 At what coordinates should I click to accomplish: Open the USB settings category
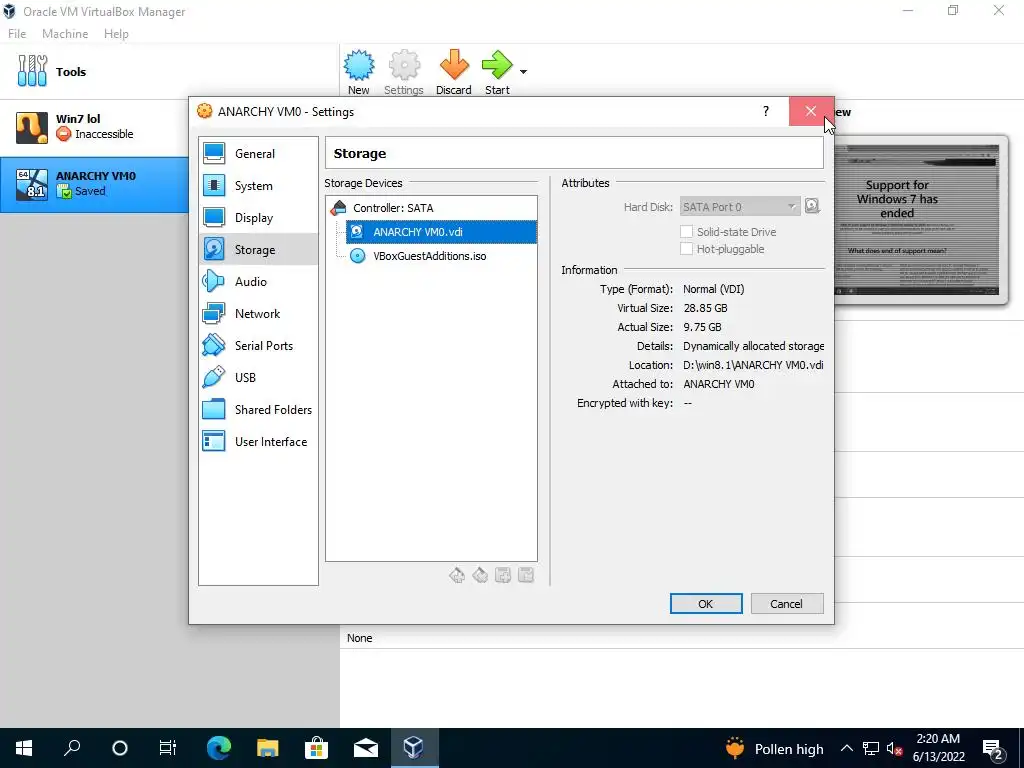pyautogui.click(x=258, y=377)
